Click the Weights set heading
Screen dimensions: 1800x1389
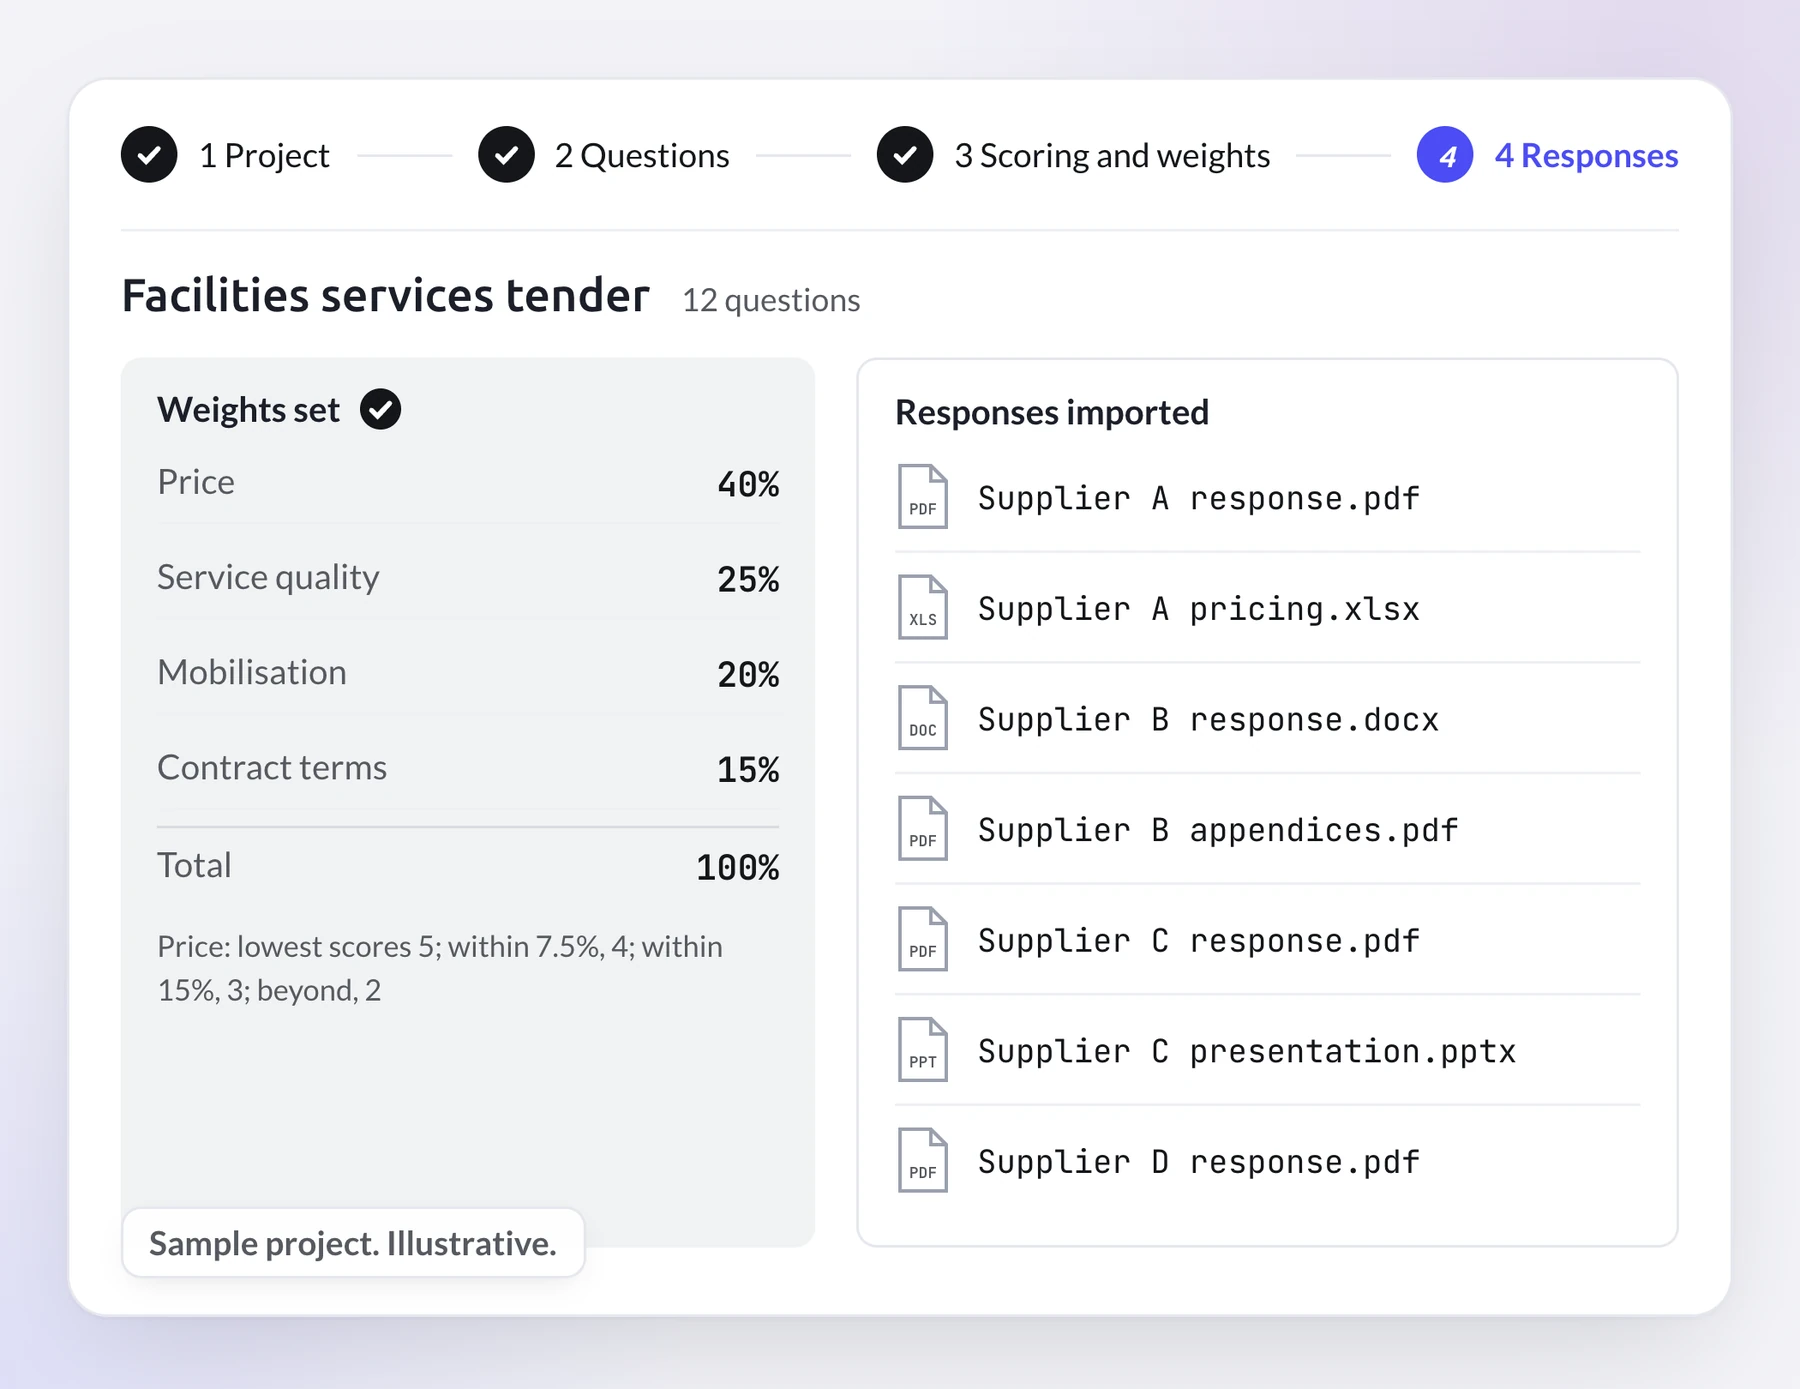pos(249,410)
